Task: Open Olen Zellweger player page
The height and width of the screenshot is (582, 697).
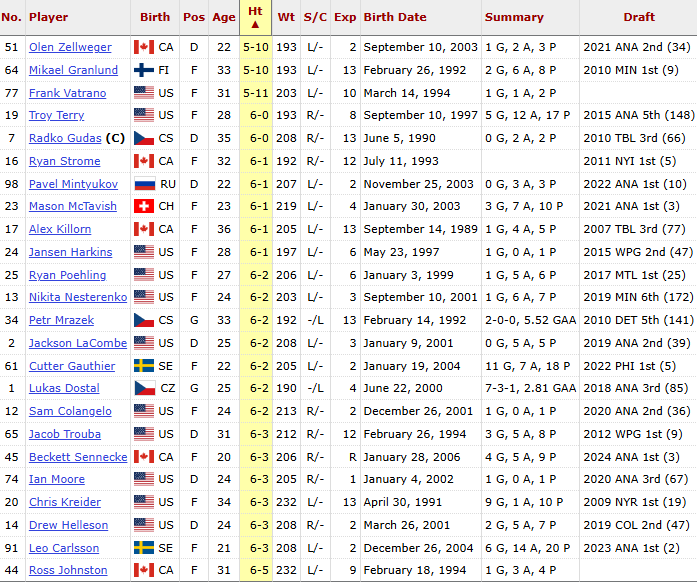Action: (70, 47)
